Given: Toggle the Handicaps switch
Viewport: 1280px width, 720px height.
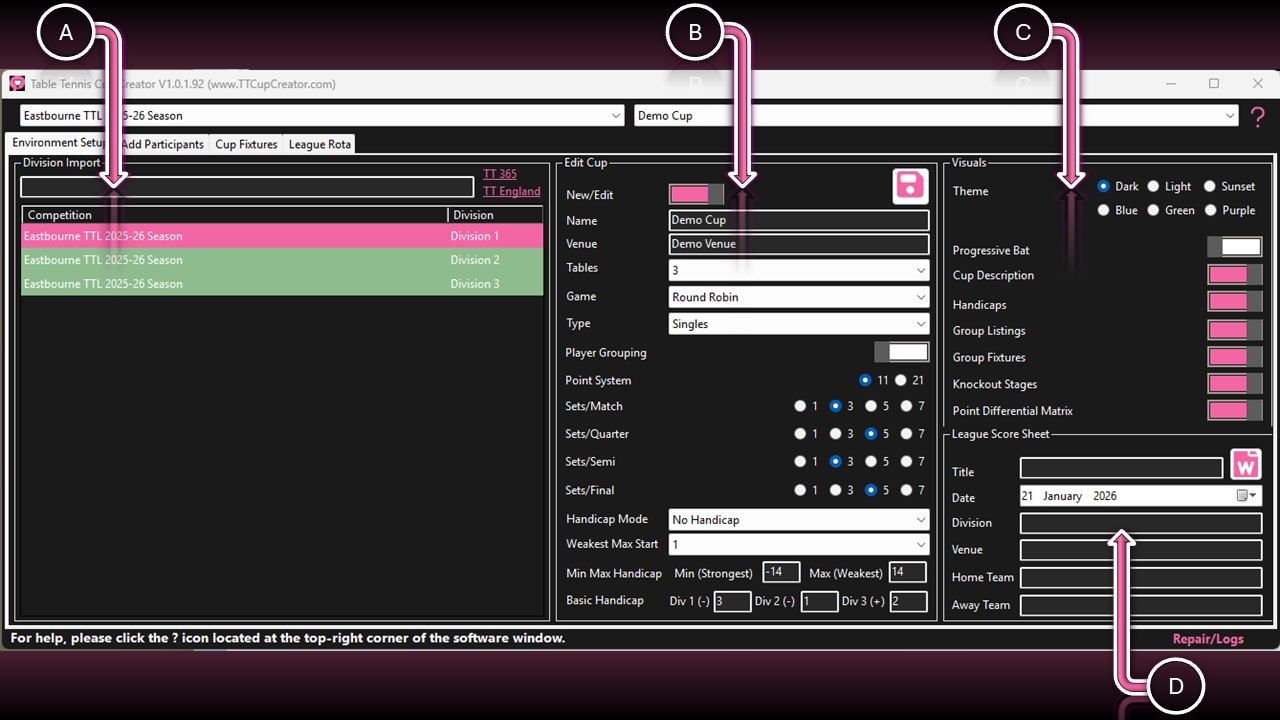Looking at the screenshot, I should click(x=1234, y=302).
